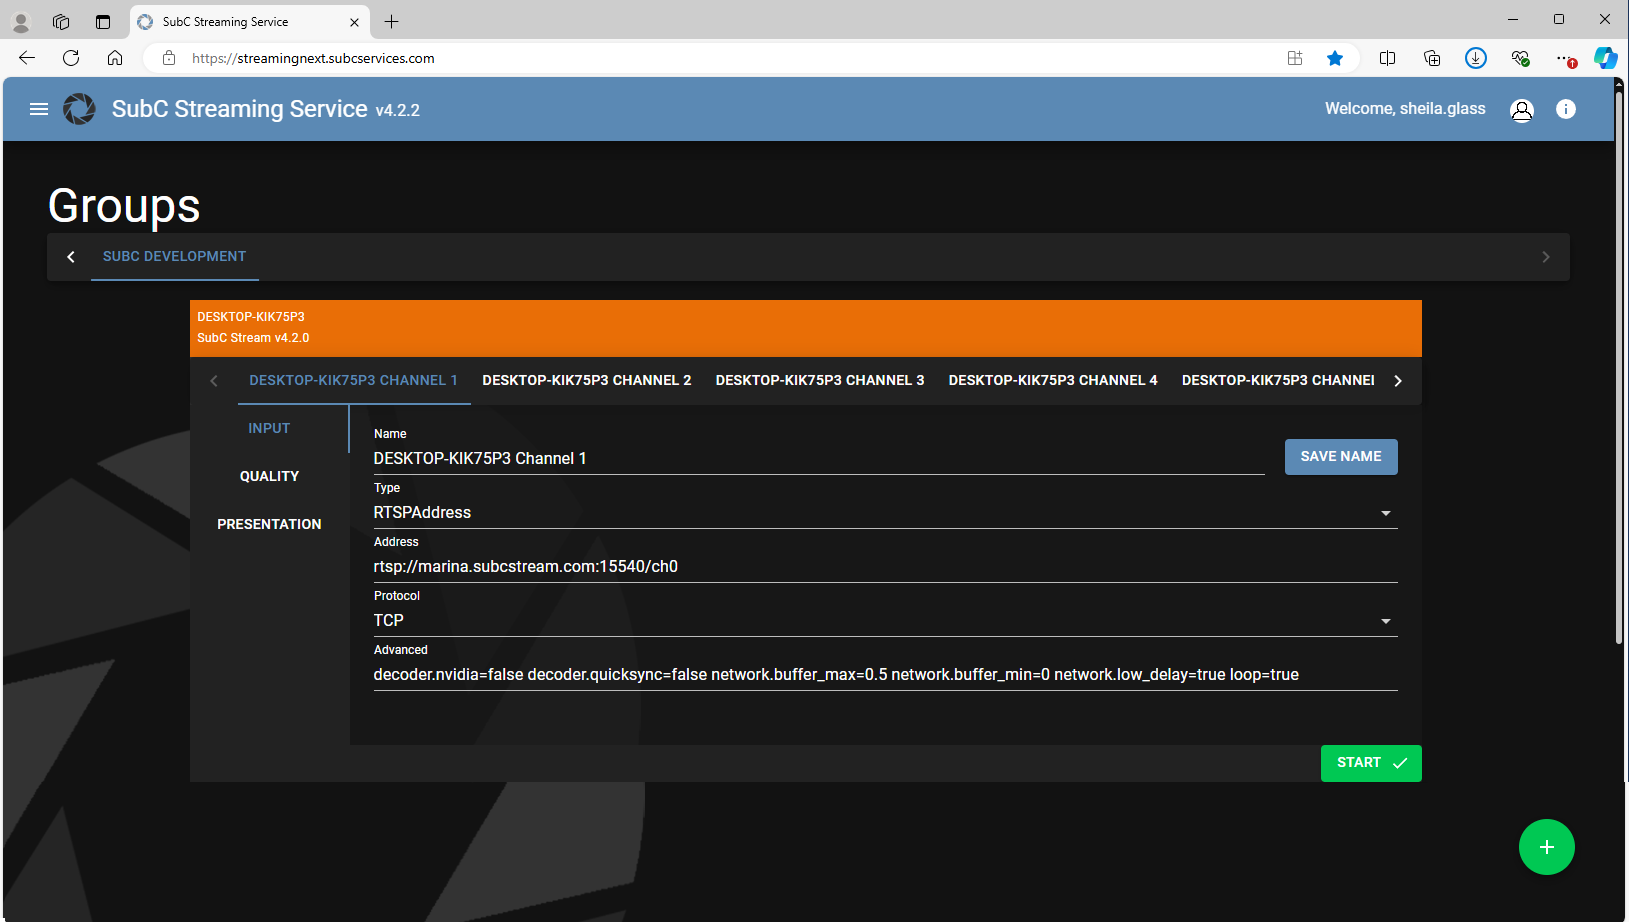The height and width of the screenshot is (922, 1629).
Task: Click the Welcome, sheila.glass text
Action: point(1405,109)
